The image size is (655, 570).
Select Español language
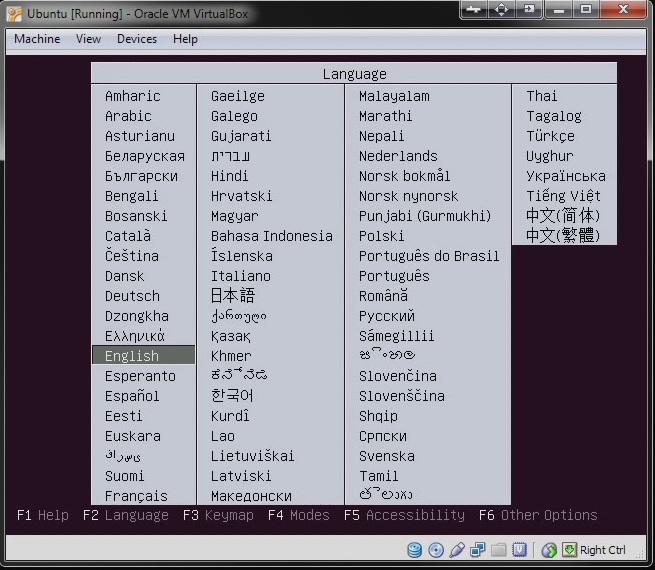point(132,396)
